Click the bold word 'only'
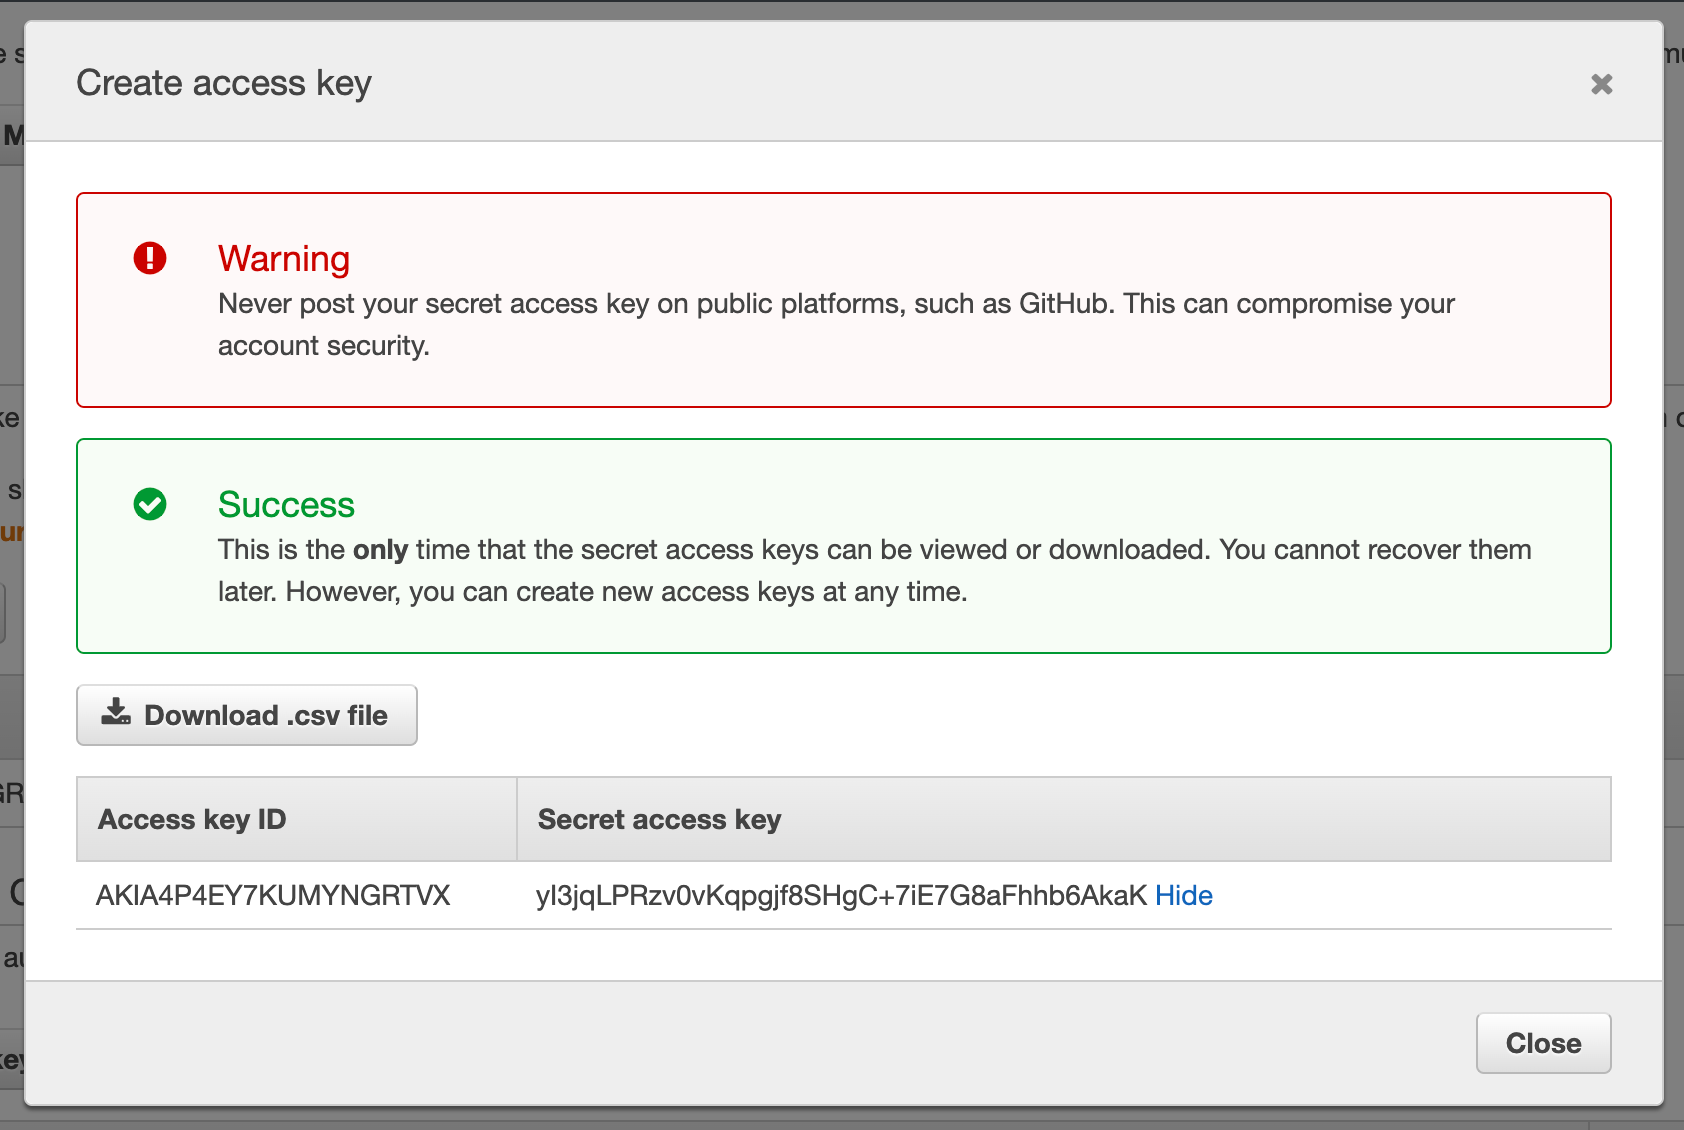This screenshot has width=1684, height=1130. tap(380, 550)
